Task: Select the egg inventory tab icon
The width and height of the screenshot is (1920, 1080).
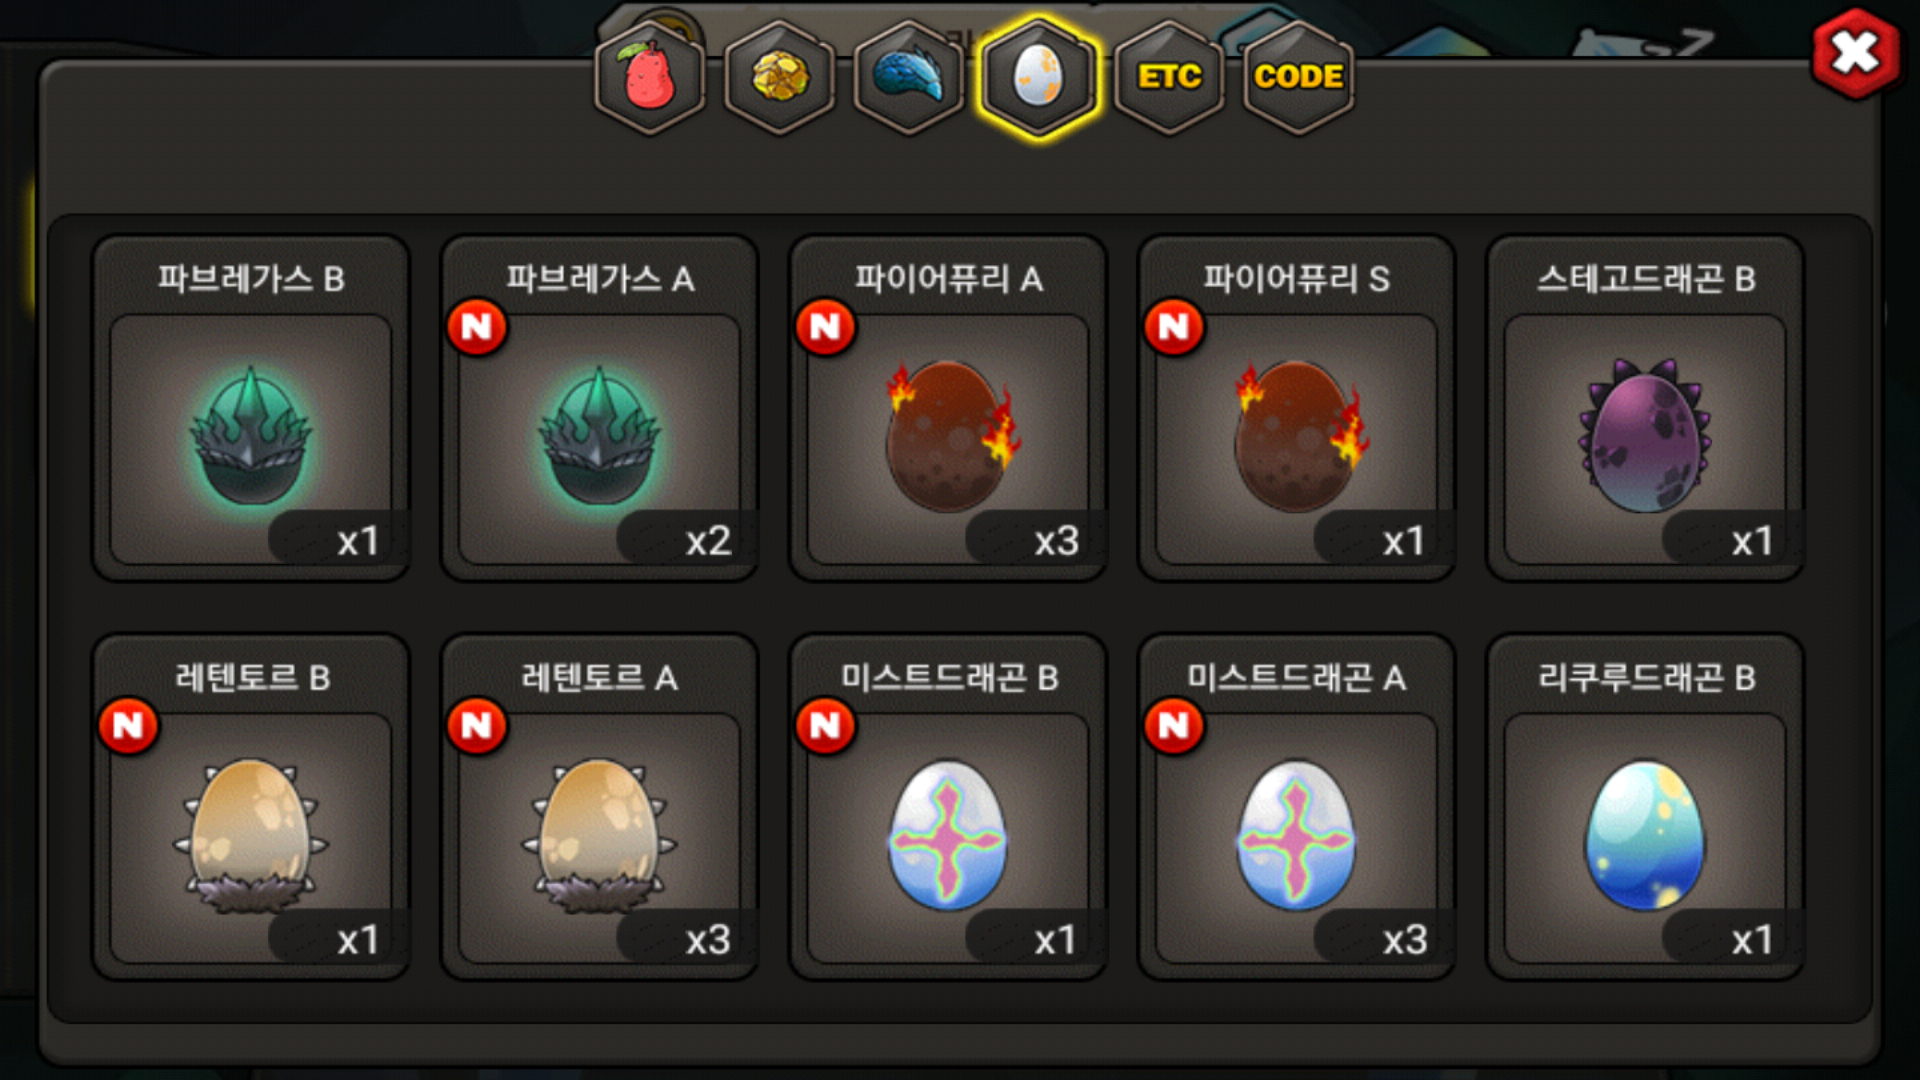Action: [1039, 78]
